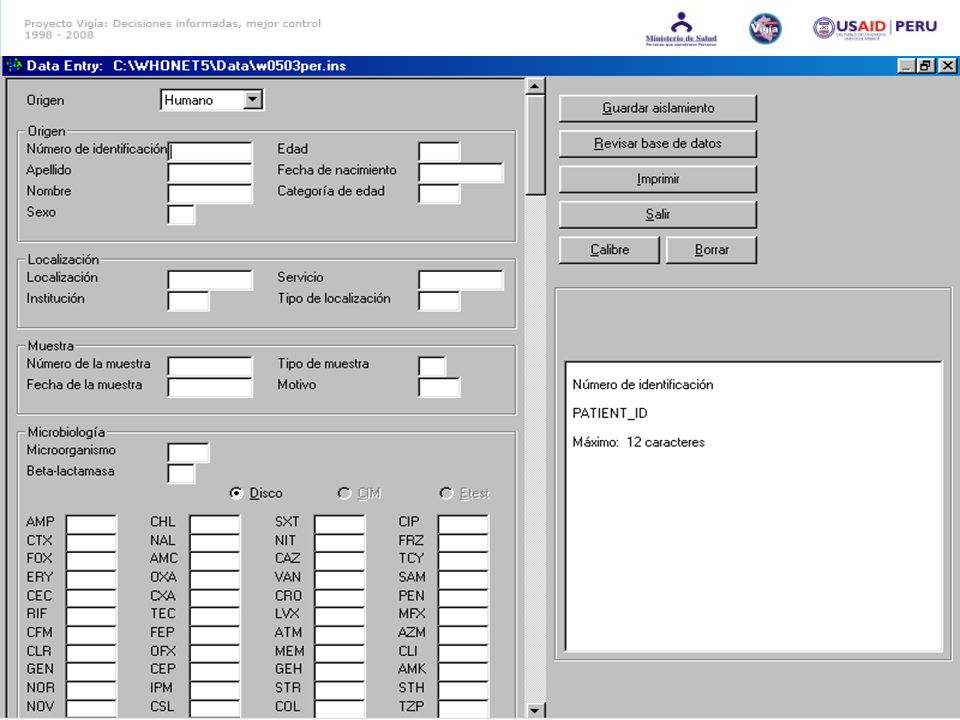The image size is (960, 720).
Task: Click the AMP antibiotic field
Action: 91,524
